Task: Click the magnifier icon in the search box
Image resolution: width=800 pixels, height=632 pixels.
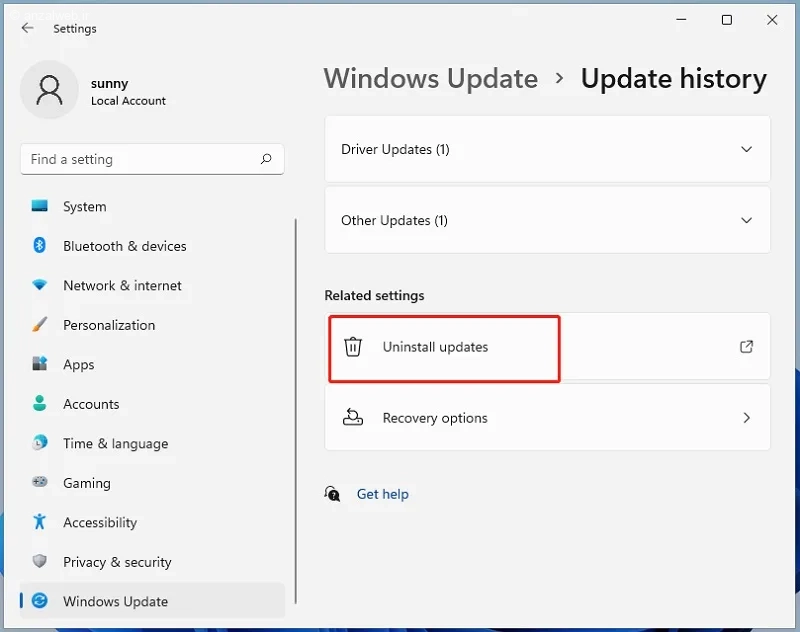Action: coord(266,159)
